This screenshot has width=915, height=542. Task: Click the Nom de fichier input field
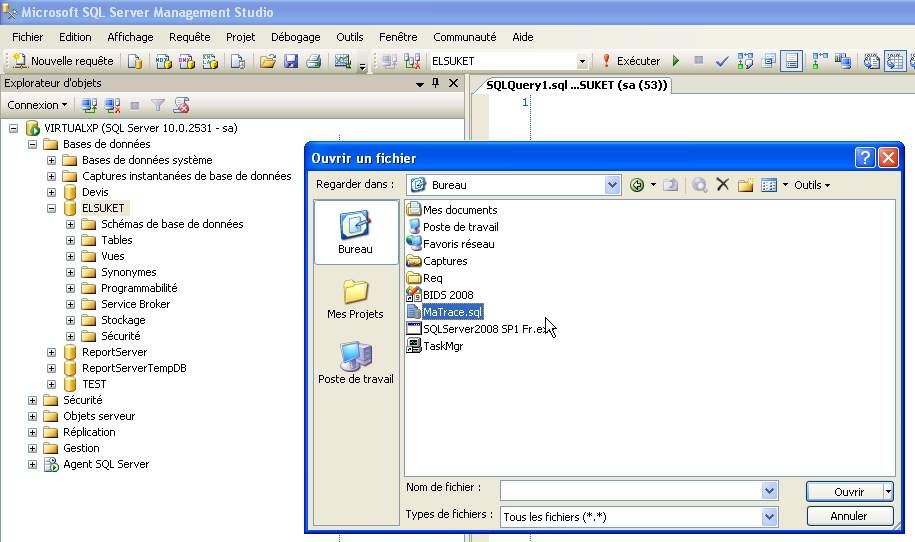click(x=630, y=490)
